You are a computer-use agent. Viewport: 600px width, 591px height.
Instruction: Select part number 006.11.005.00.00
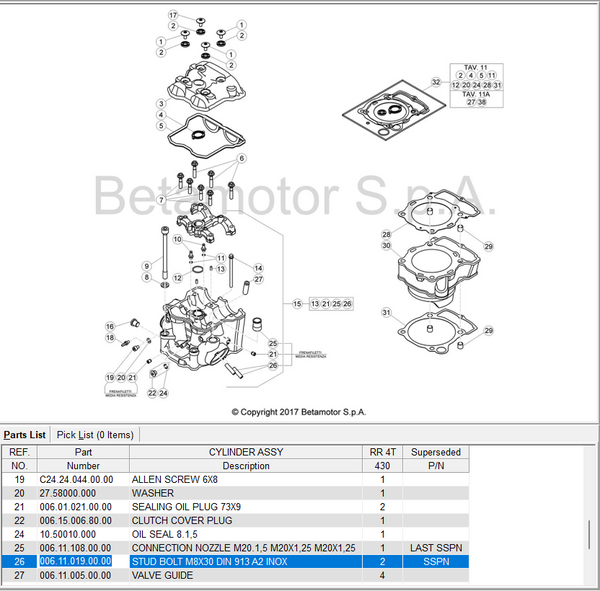click(x=75, y=575)
